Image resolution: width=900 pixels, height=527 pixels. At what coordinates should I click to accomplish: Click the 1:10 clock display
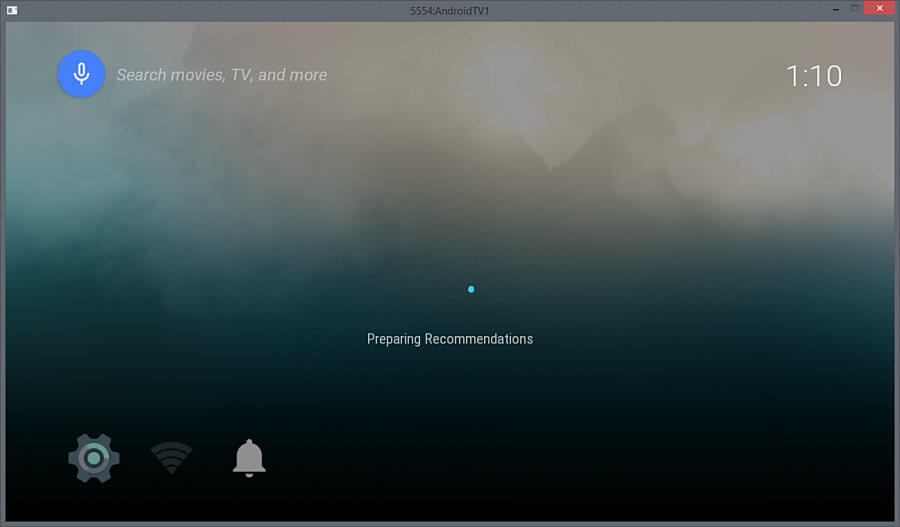point(813,76)
